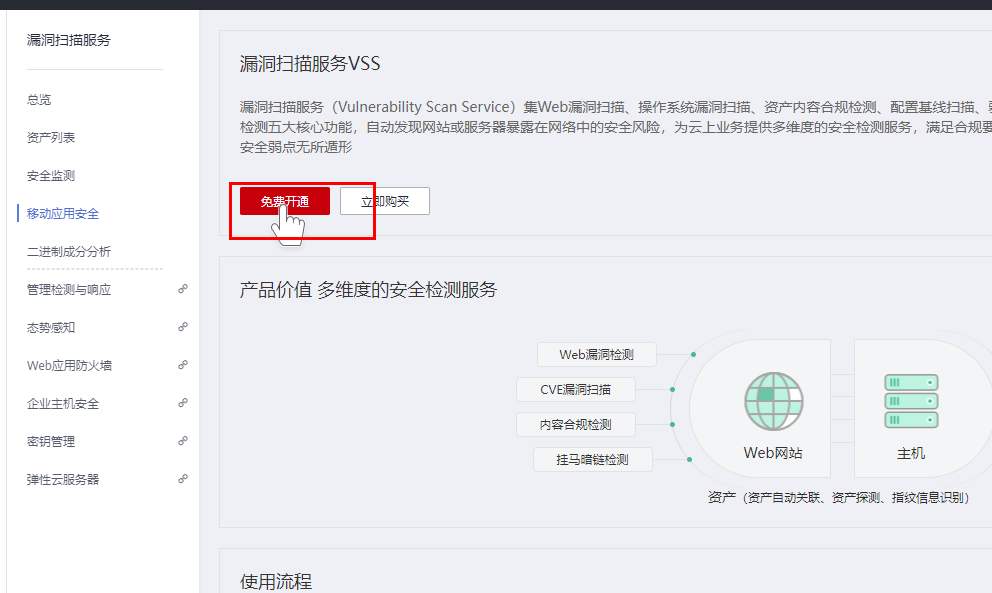Open 密钥管理 link
The width and height of the screenshot is (992, 593).
tap(51, 441)
